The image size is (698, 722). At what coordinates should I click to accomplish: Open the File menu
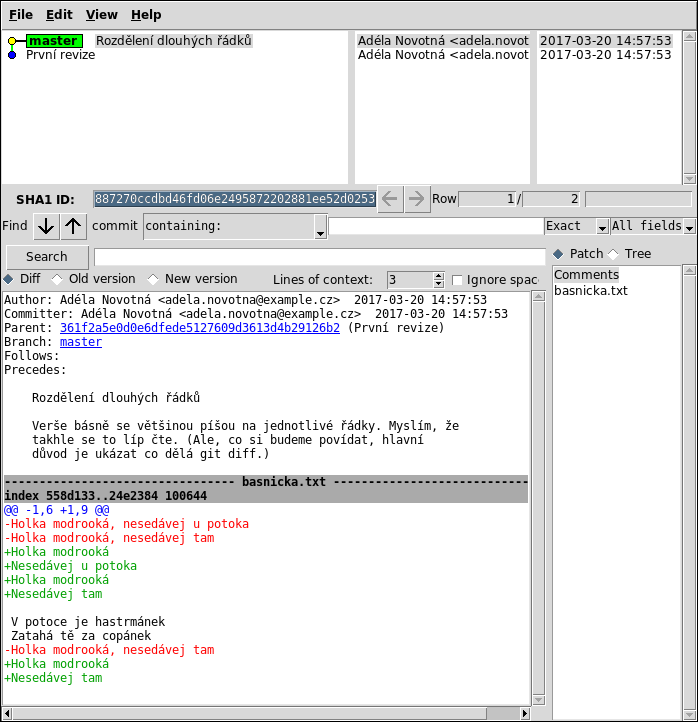click(21, 15)
